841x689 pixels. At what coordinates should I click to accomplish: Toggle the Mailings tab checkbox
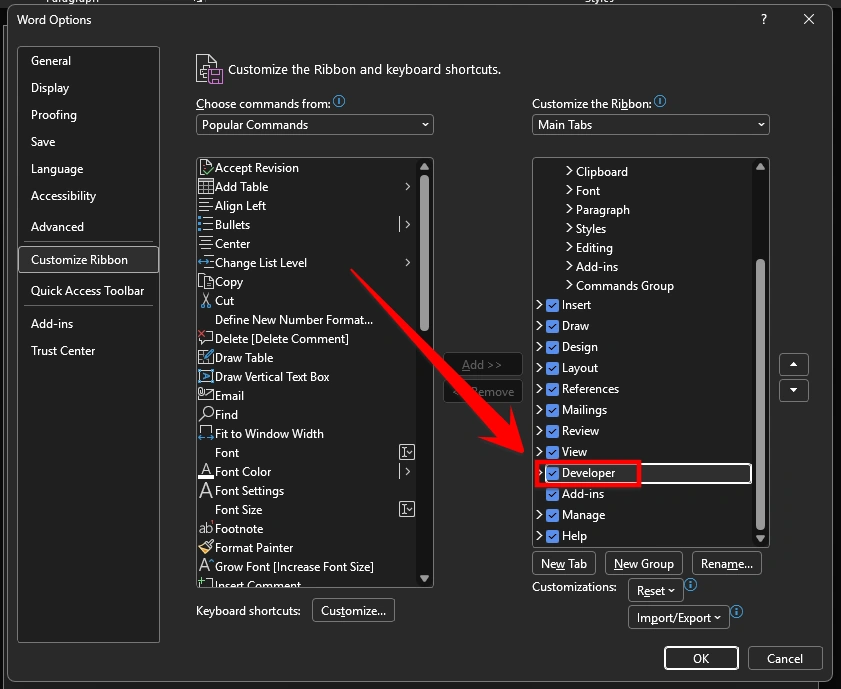[x=552, y=410]
